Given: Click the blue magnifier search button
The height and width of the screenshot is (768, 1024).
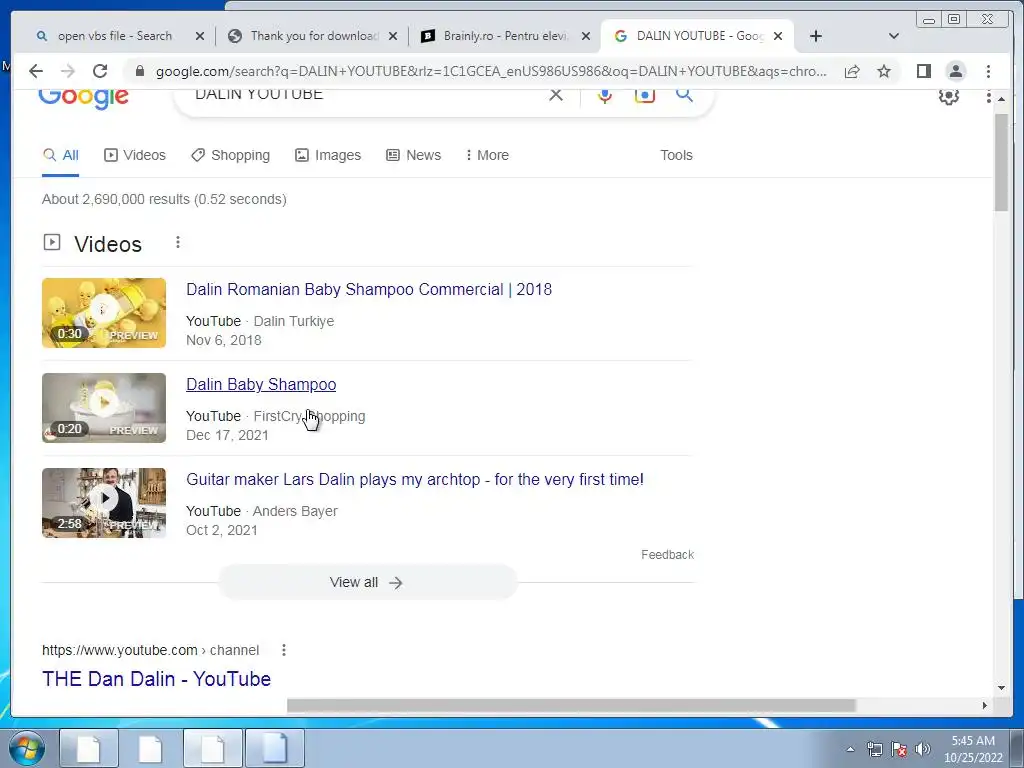Looking at the screenshot, I should pyautogui.click(x=684, y=95).
